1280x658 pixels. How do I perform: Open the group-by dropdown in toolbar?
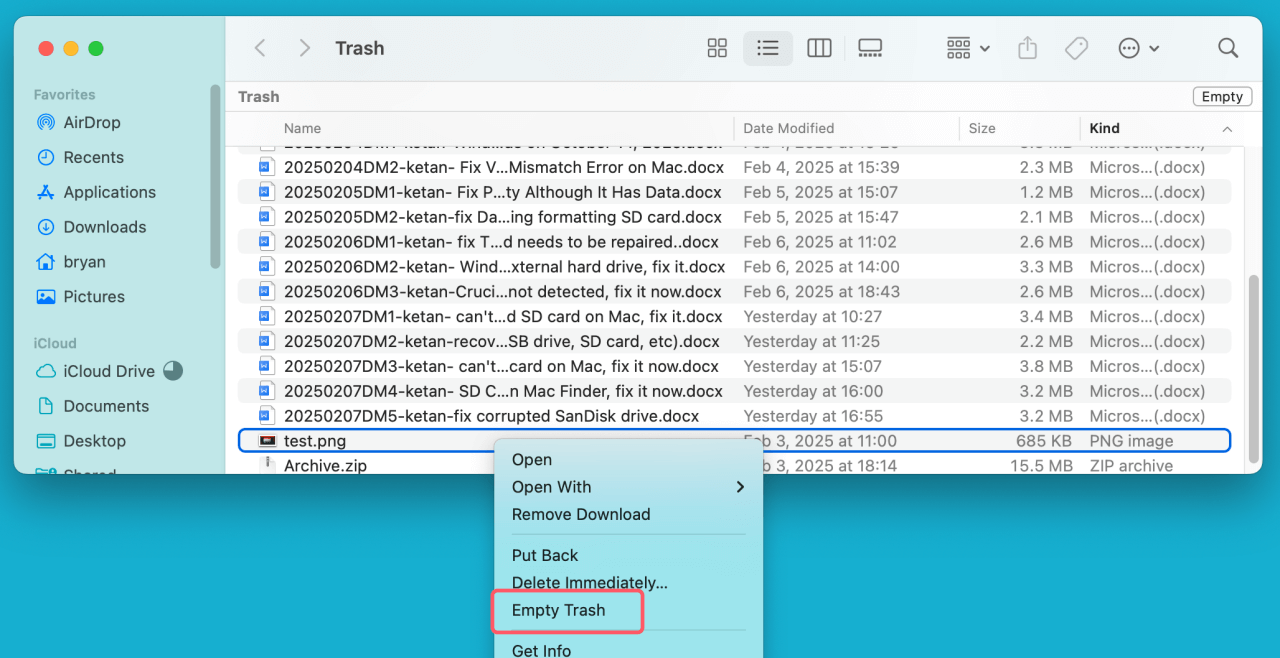pos(966,47)
